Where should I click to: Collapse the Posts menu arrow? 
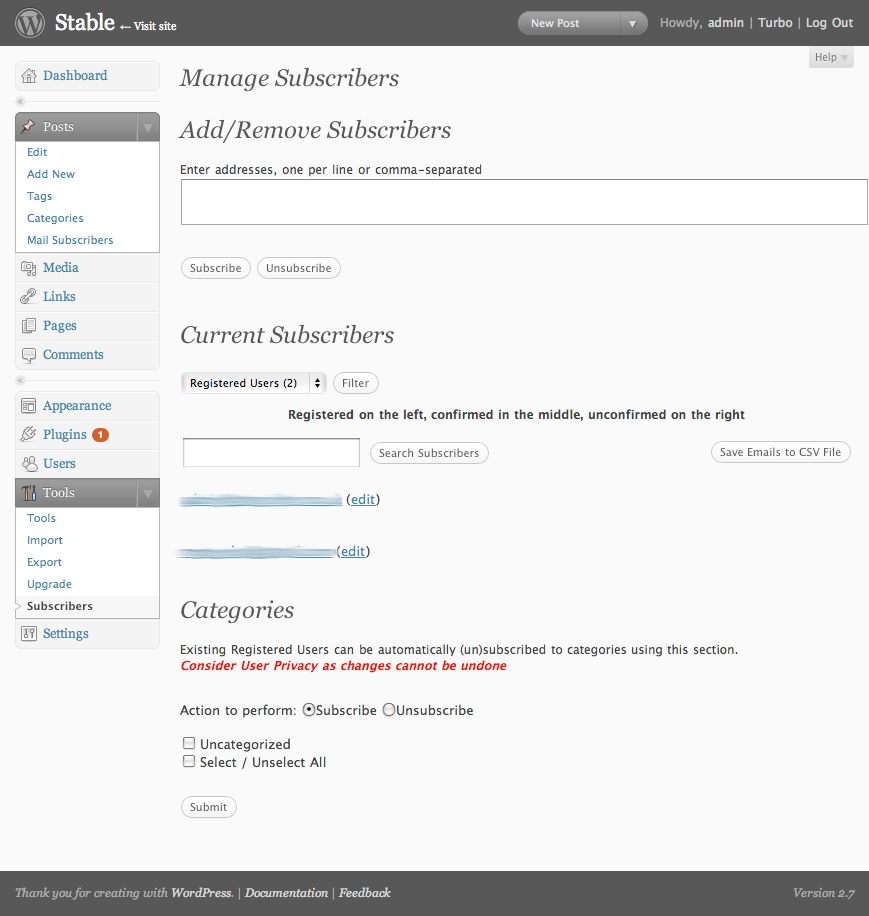148,127
